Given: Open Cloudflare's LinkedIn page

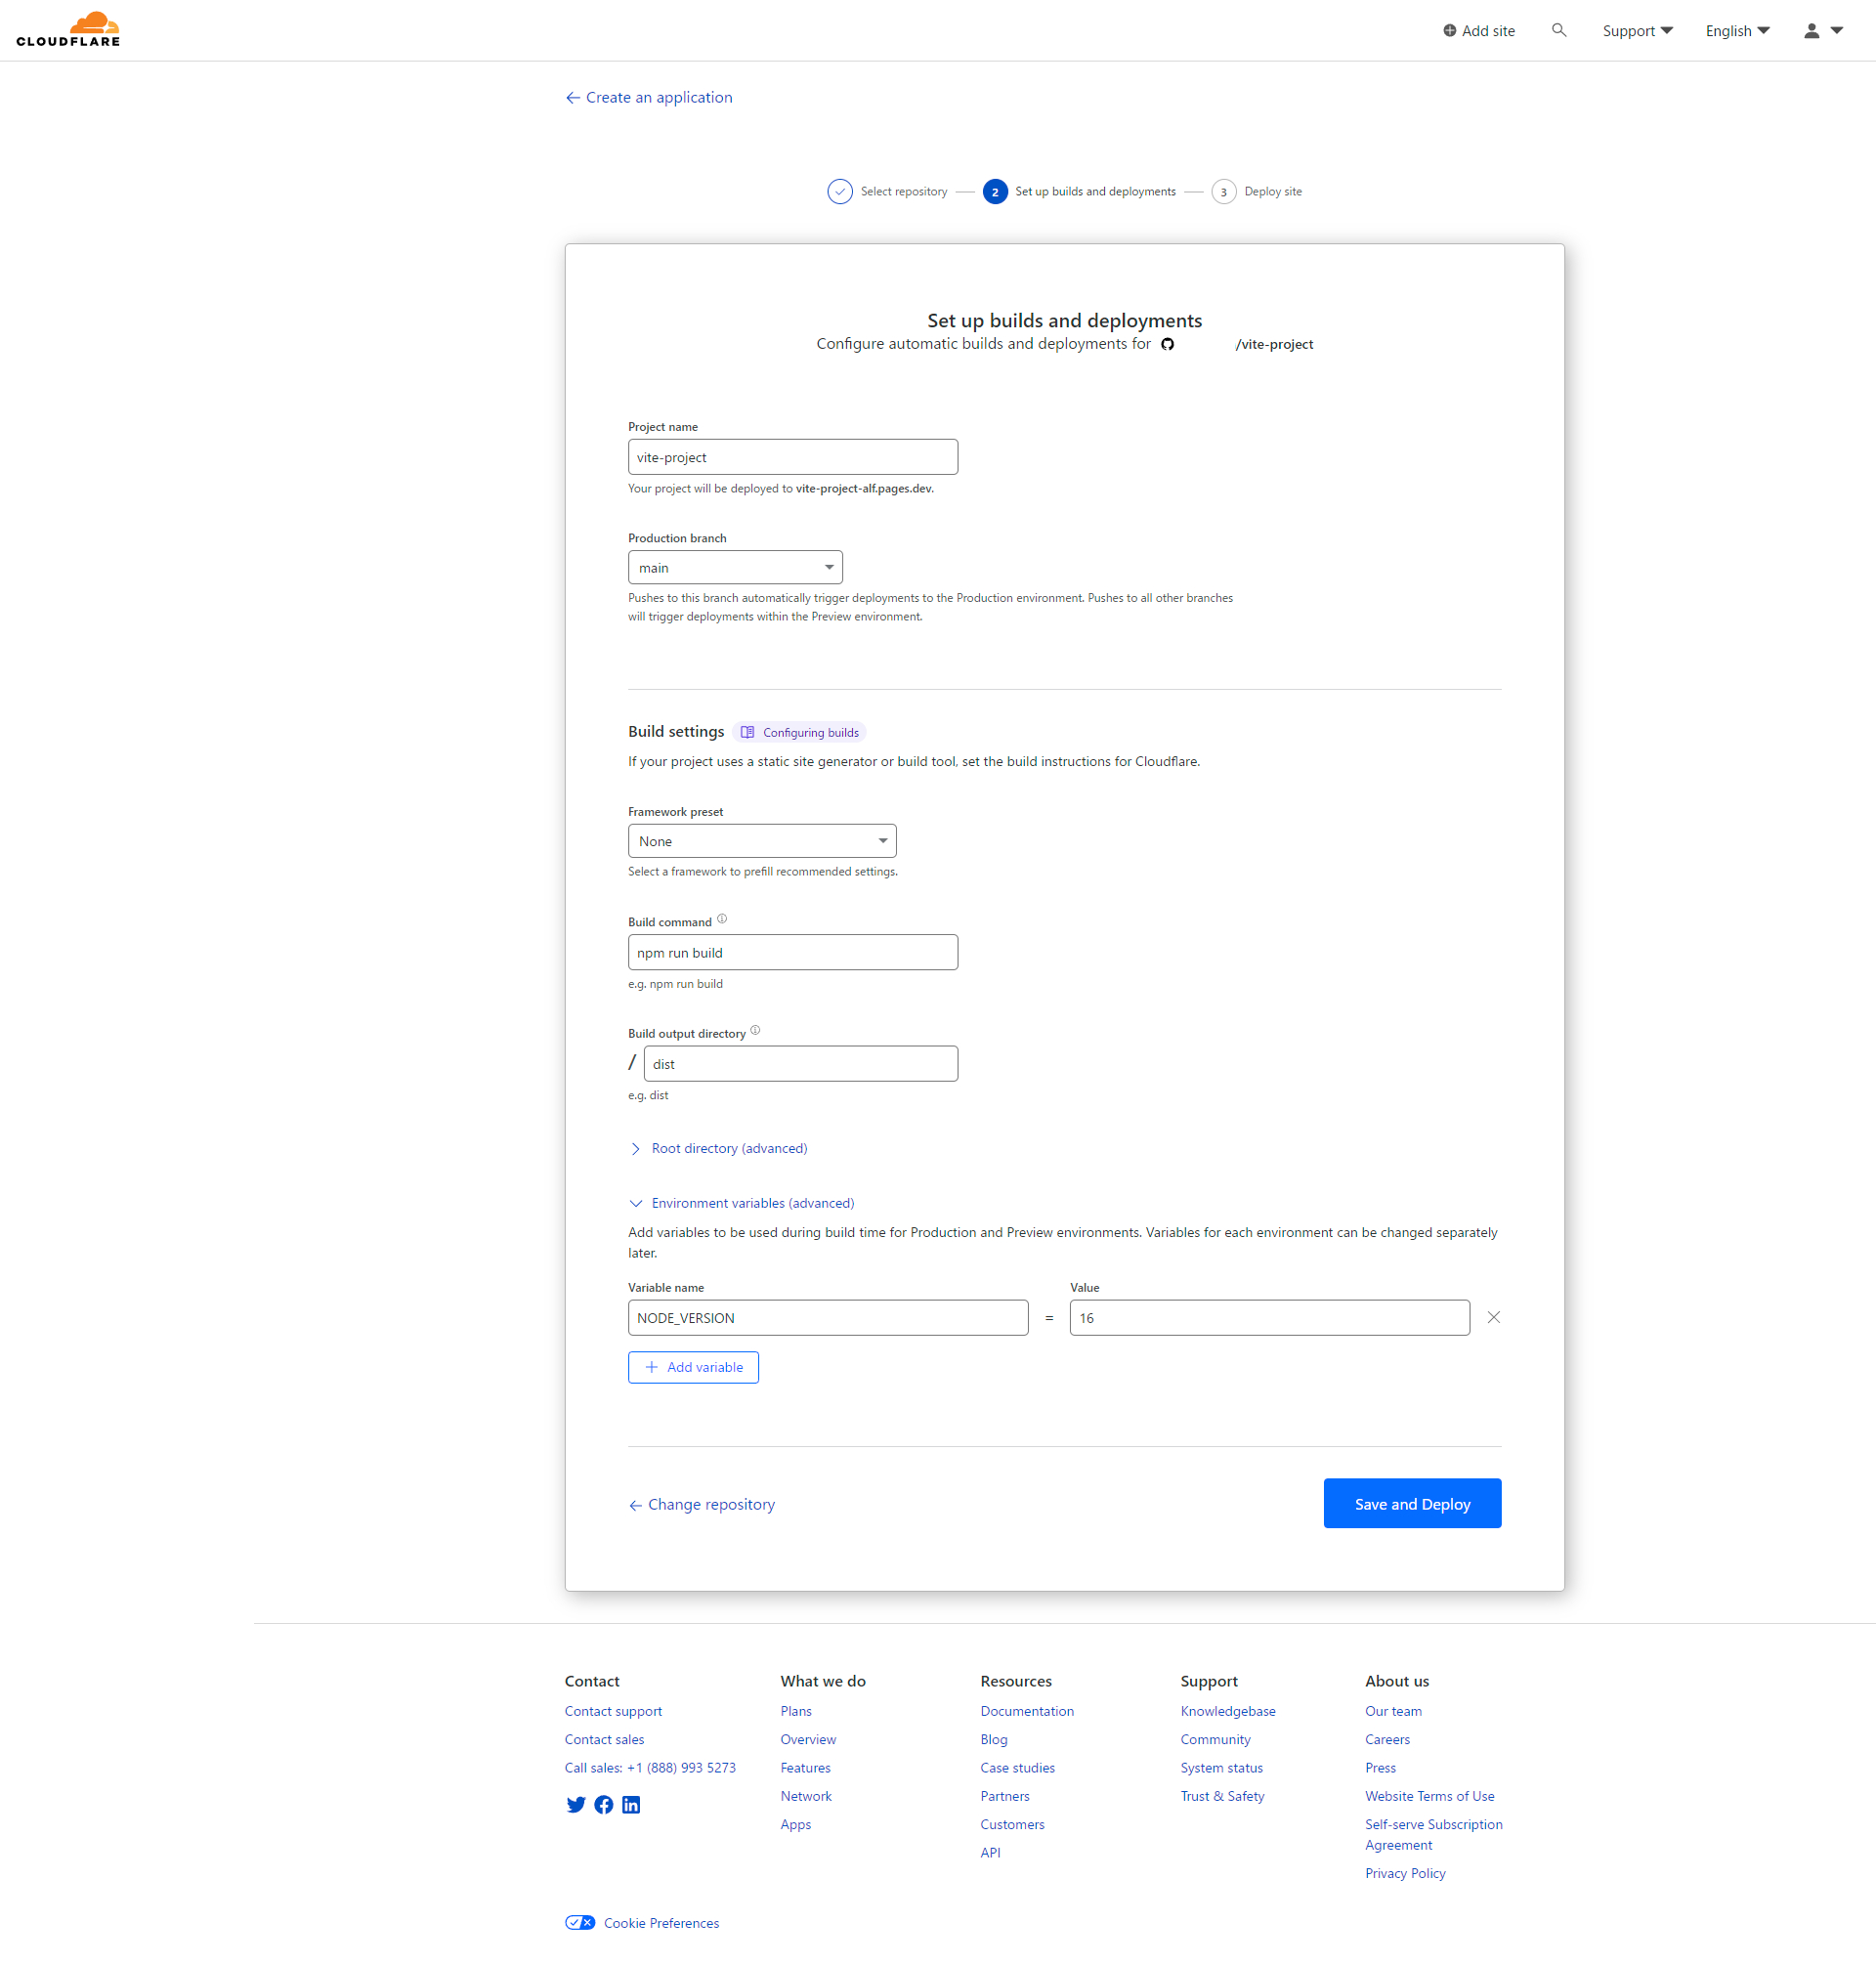Looking at the screenshot, I should (631, 1804).
